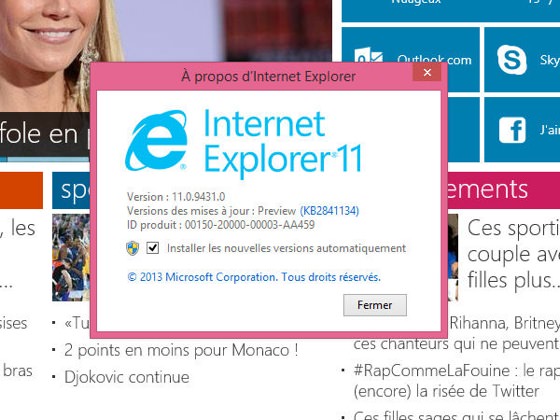Click the Outlook.com tile icon
Image resolution: width=560 pixels, height=420 pixels.
click(x=369, y=56)
